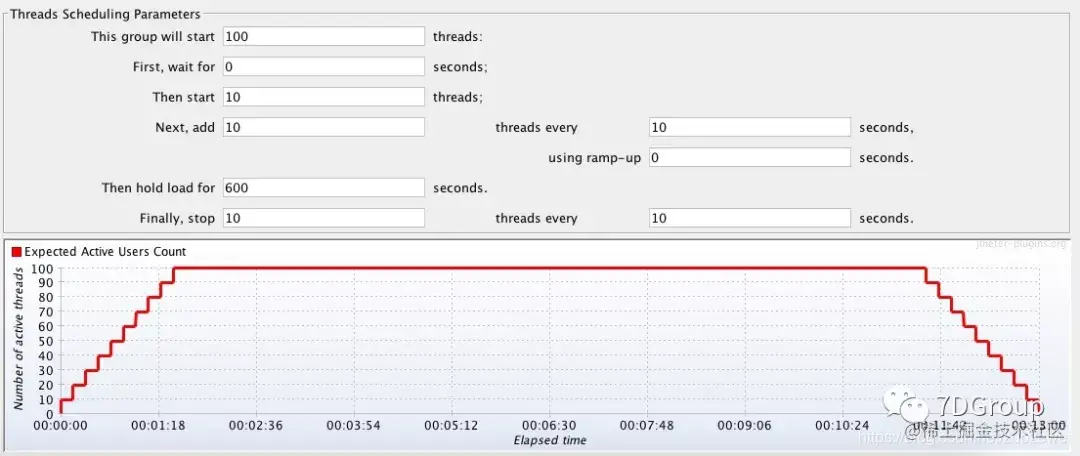Click the 00:09:06 time axis label
This screenshot has height=456, width=1080.
click(745, 426)
